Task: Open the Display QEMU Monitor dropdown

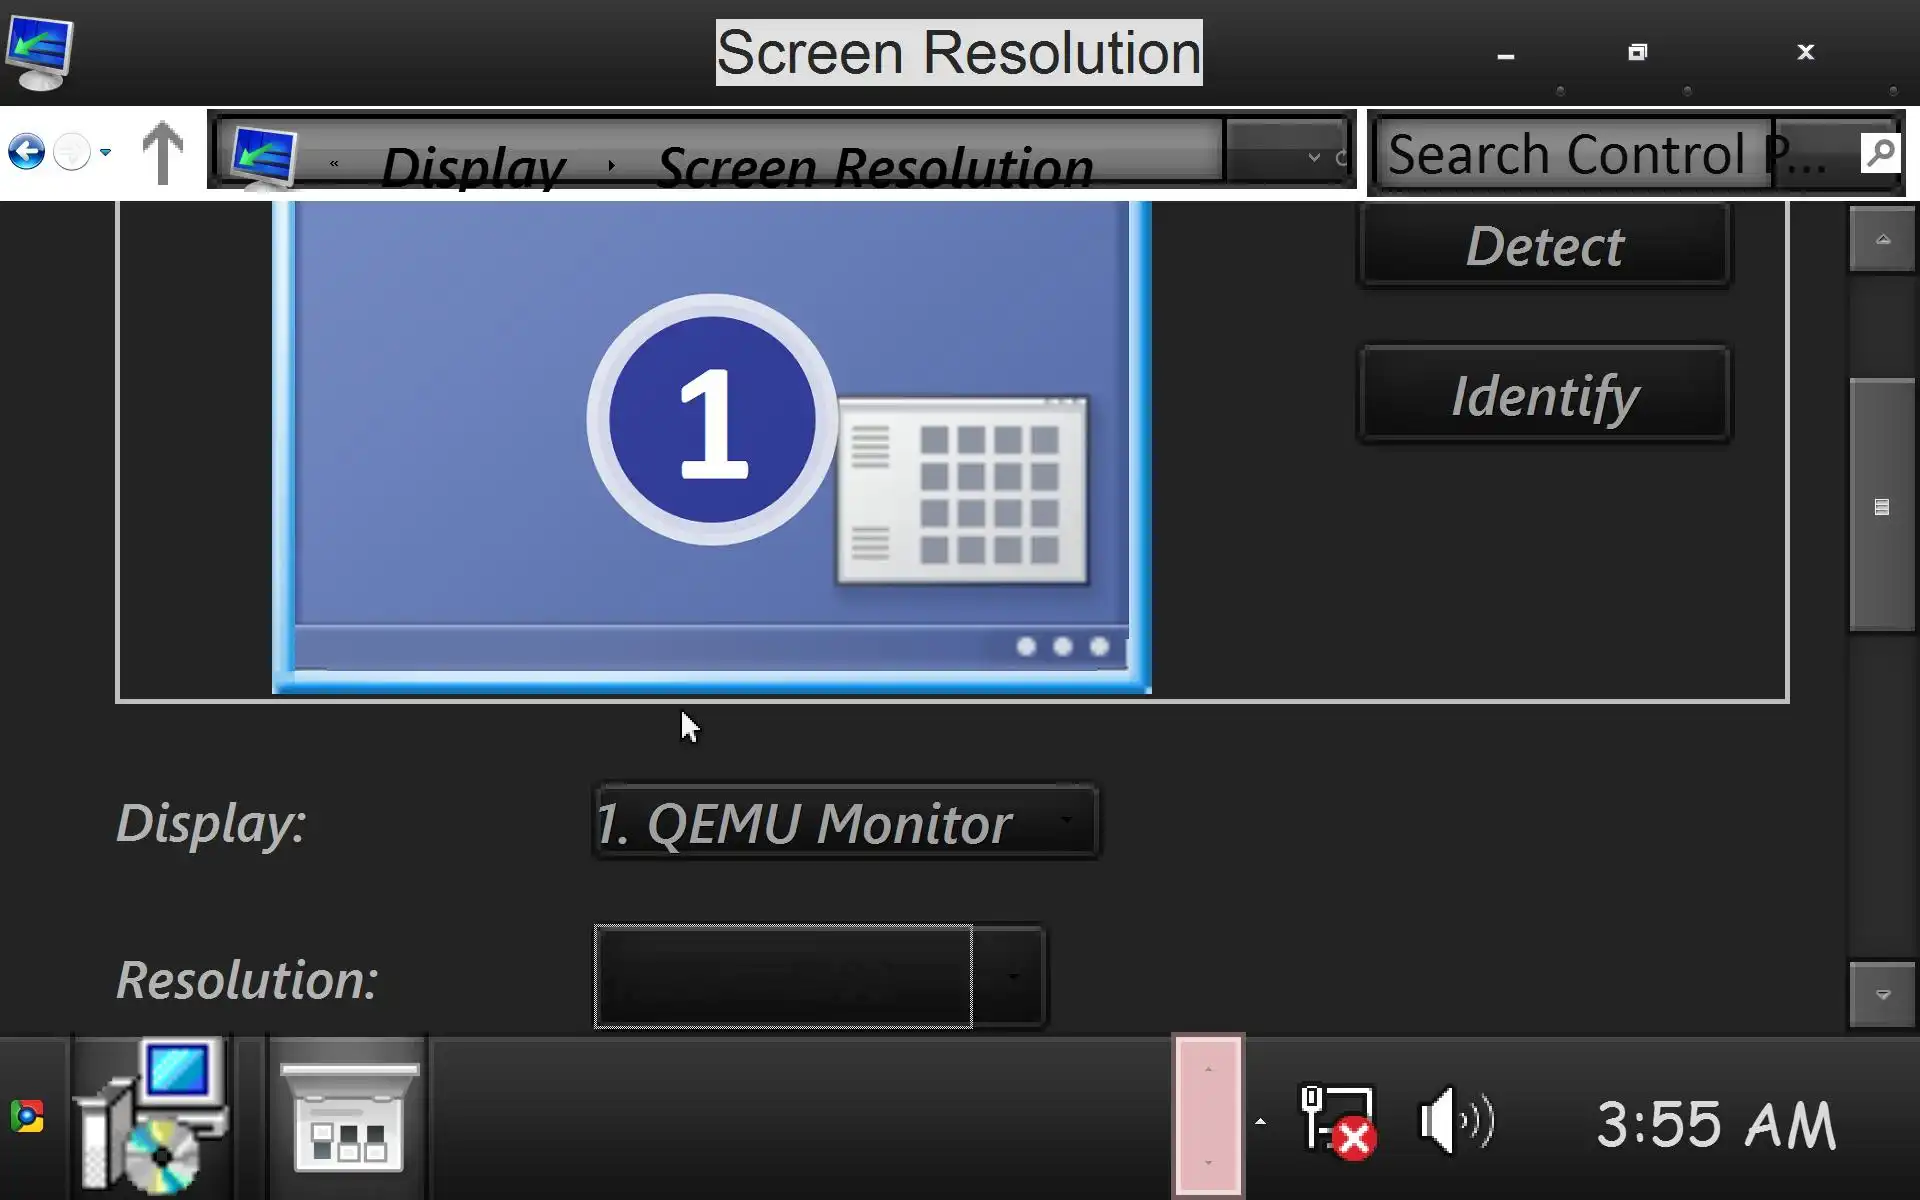Action: pos(846,822)
